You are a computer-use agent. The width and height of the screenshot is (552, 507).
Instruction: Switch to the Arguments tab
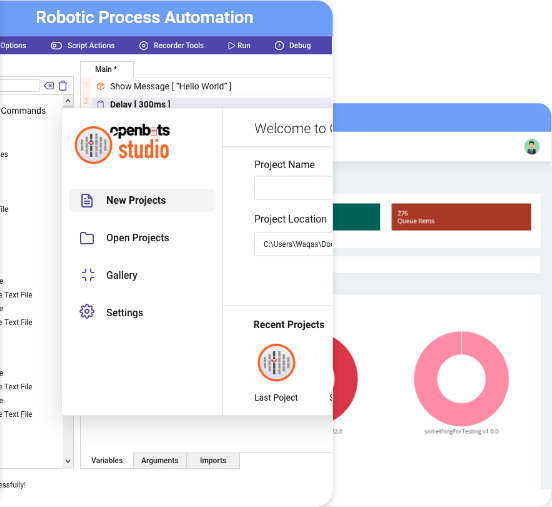click(x=160, y=461)
